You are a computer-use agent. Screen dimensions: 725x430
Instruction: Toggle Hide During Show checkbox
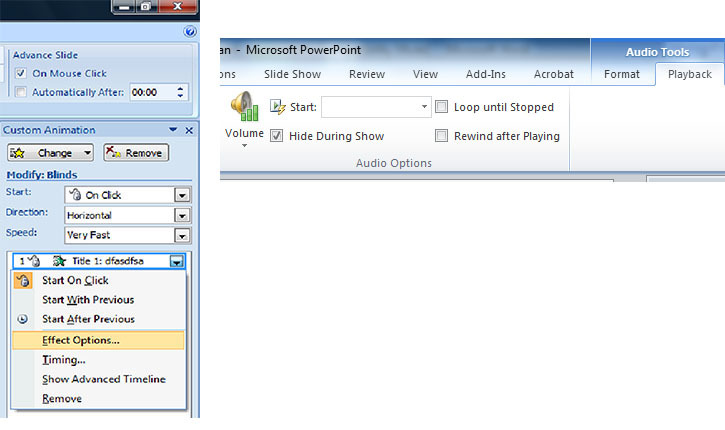pos(276,136)
